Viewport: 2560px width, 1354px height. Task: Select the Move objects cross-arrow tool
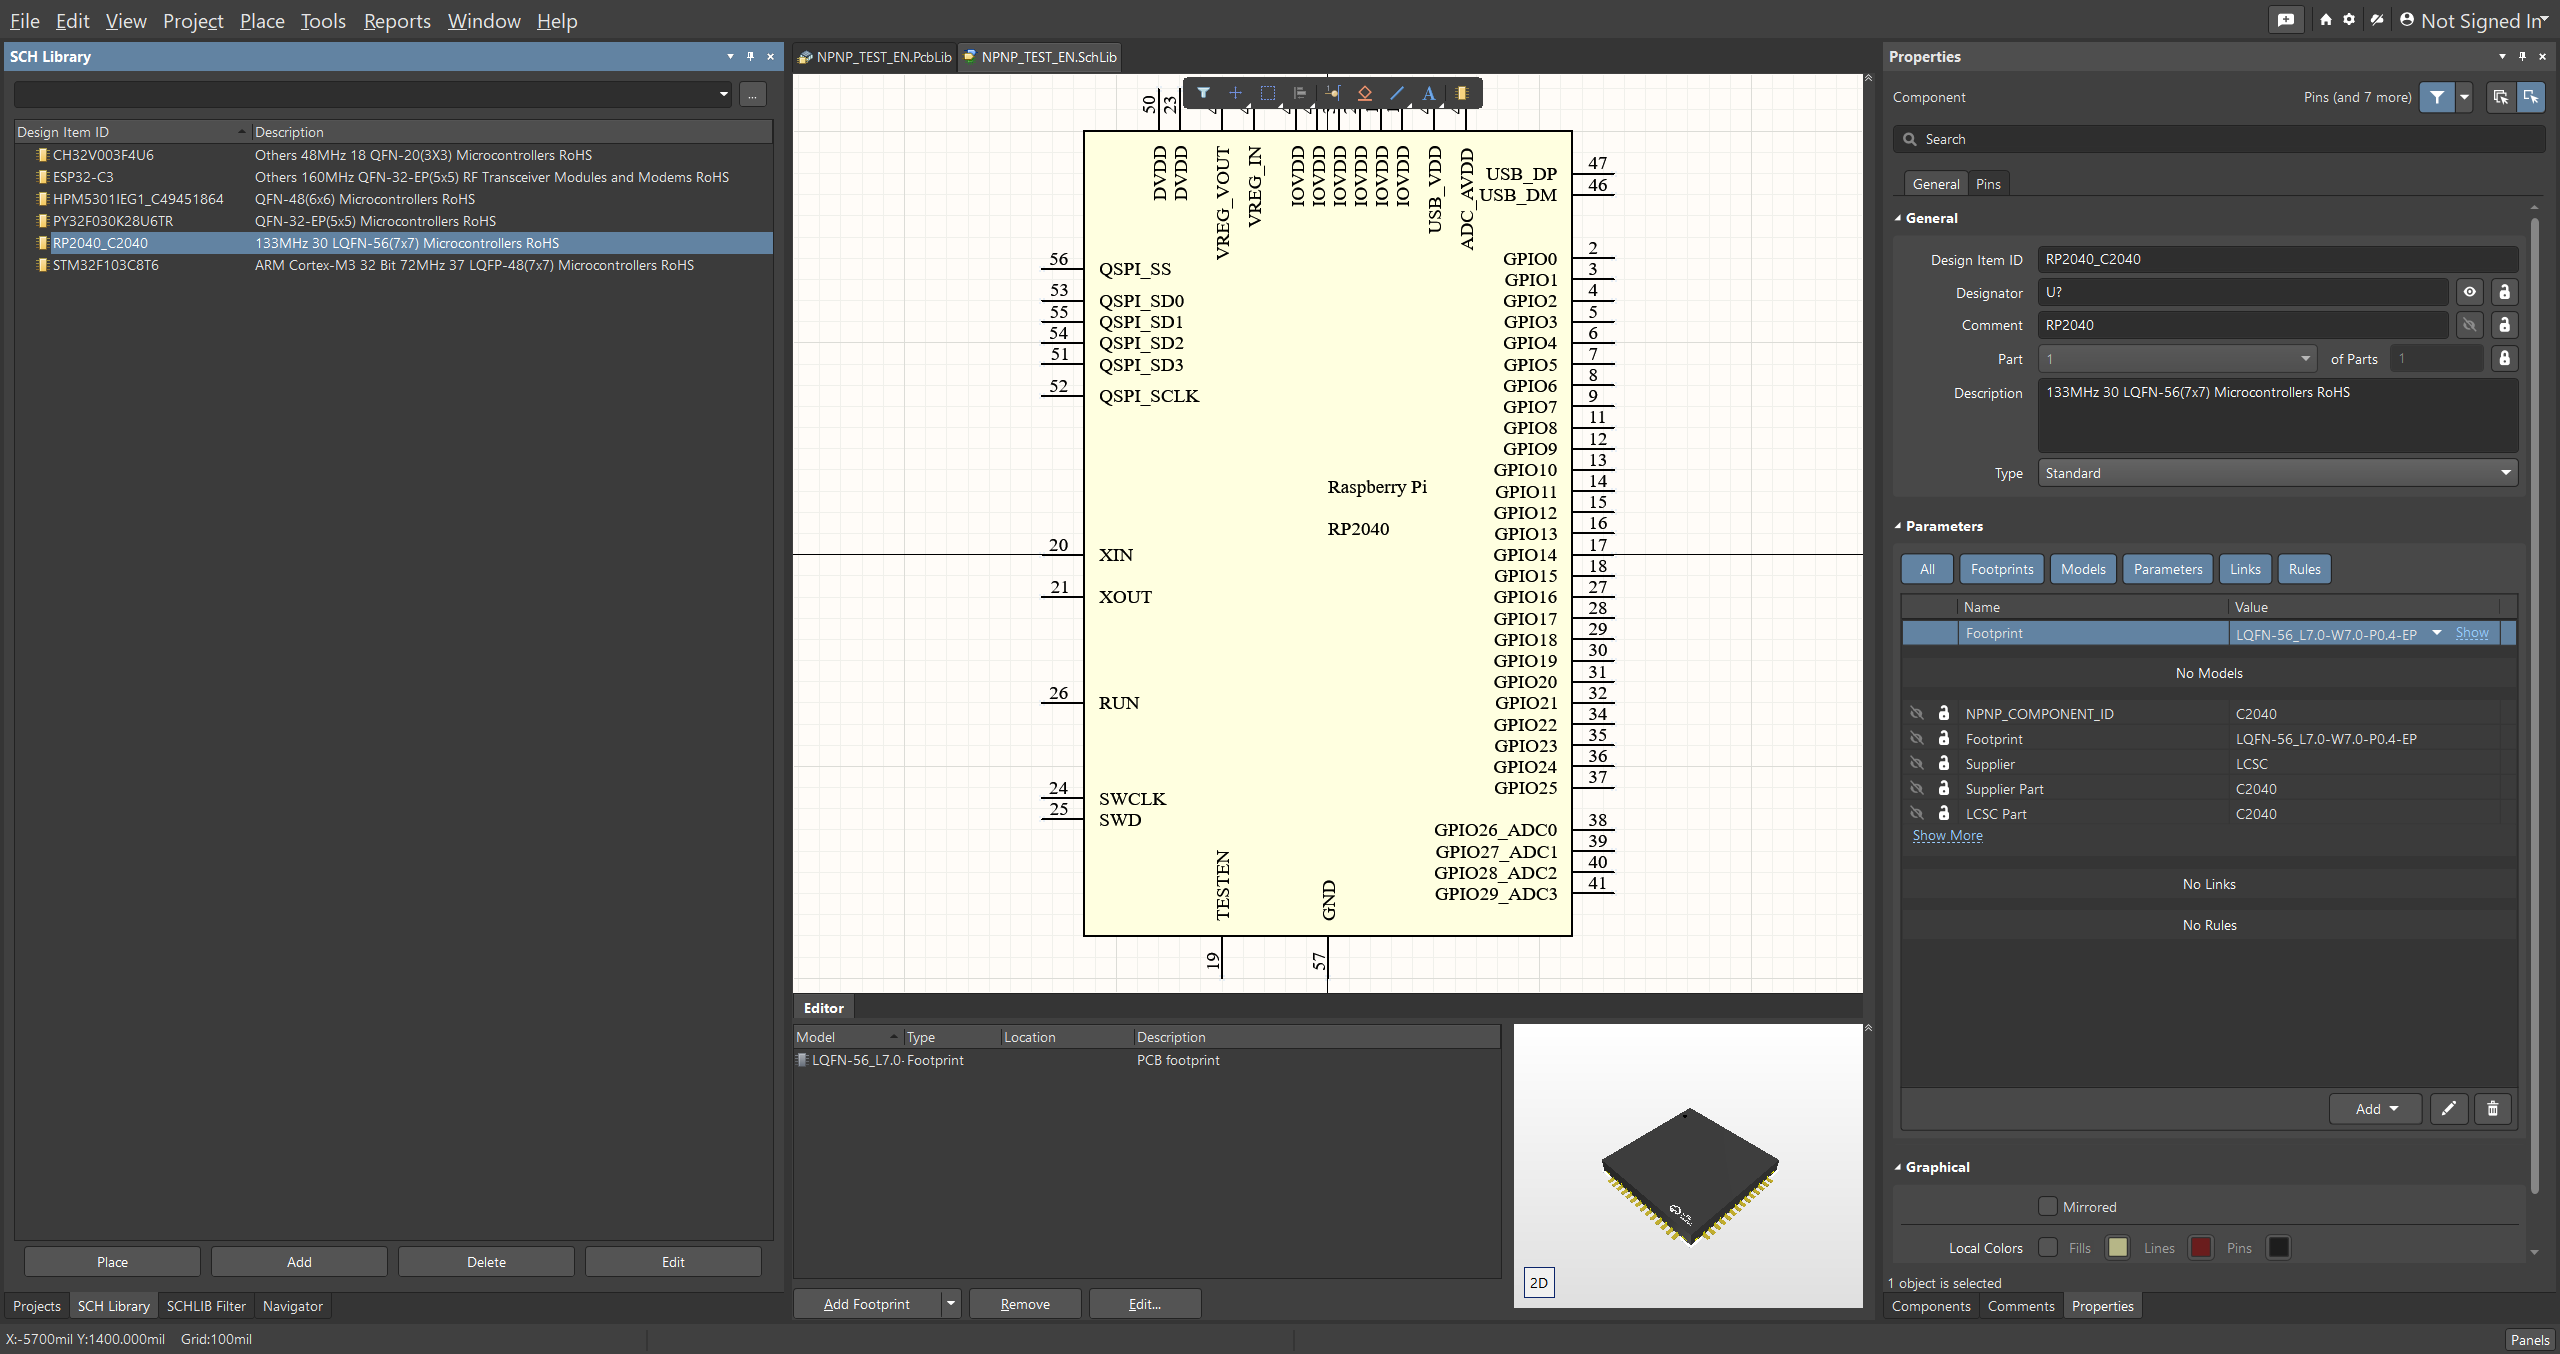(1235, 93)
